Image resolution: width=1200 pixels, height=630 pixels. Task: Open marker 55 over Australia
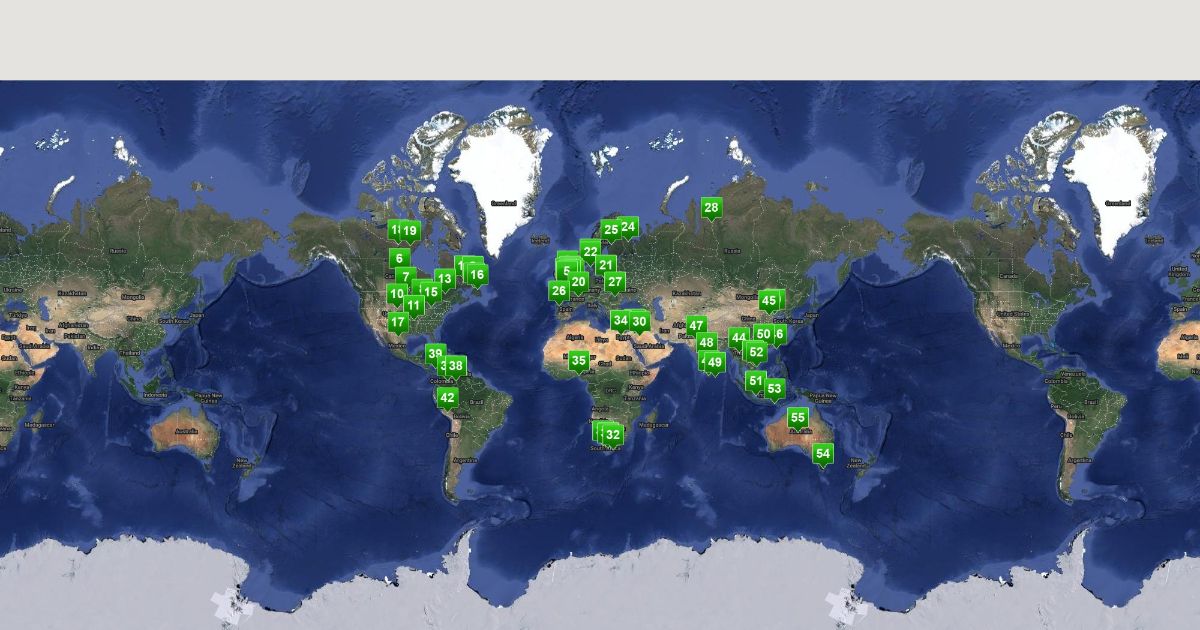click(797, 417)
